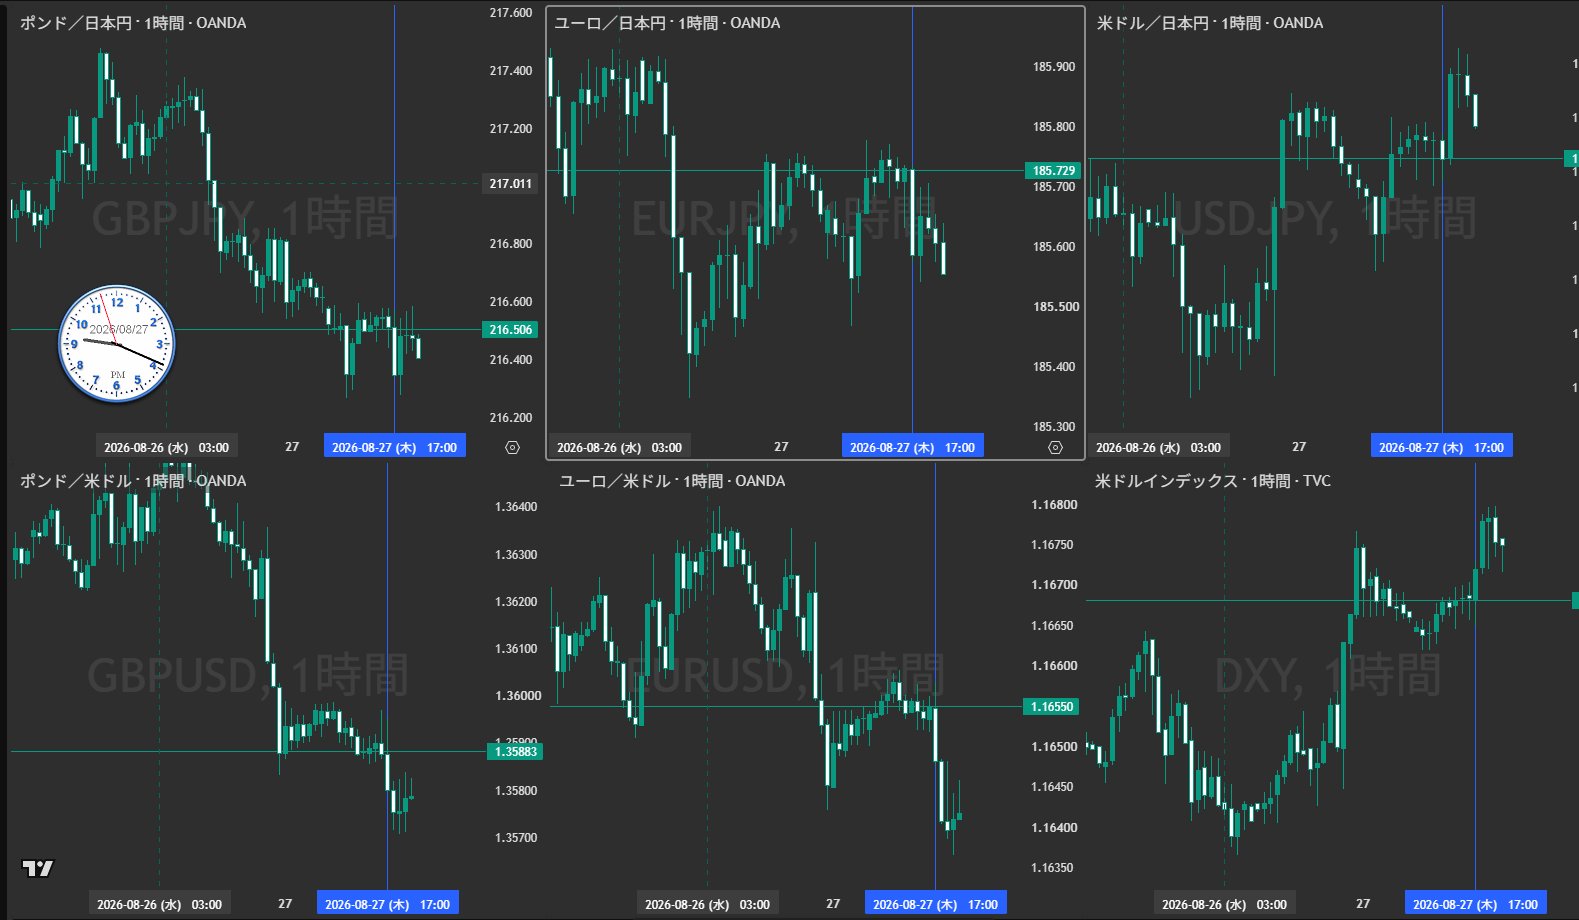Select the 17:00 time marker on the ユーロ／米ドル chart
The image size is (1579, 920).
click(x=935, y=904)
